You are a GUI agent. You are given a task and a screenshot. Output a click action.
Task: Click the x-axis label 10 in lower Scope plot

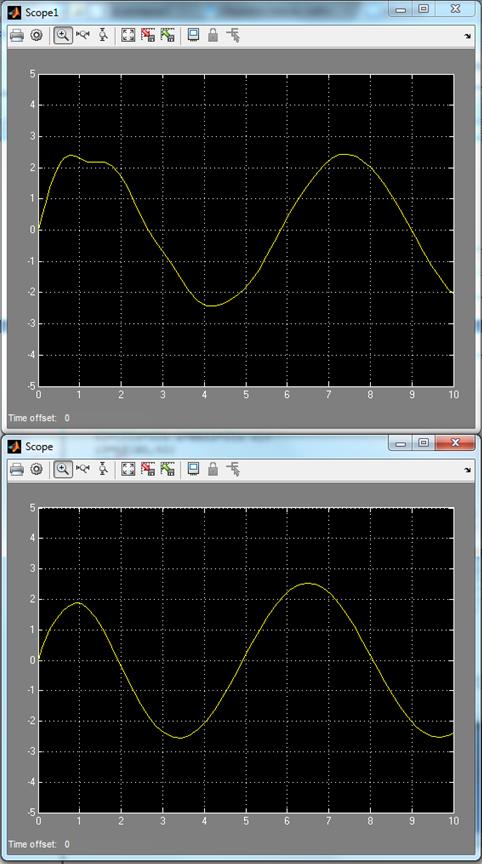(x=453, y=821)
